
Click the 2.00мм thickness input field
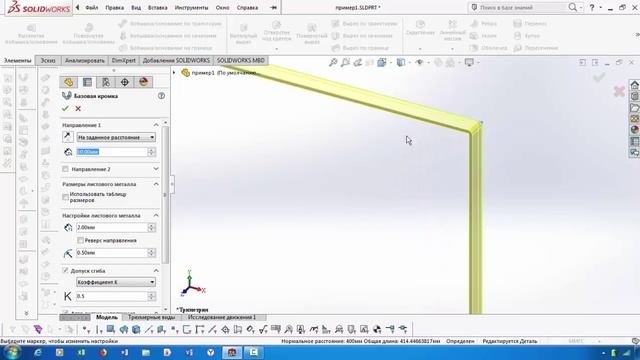[x=112, y=227]
